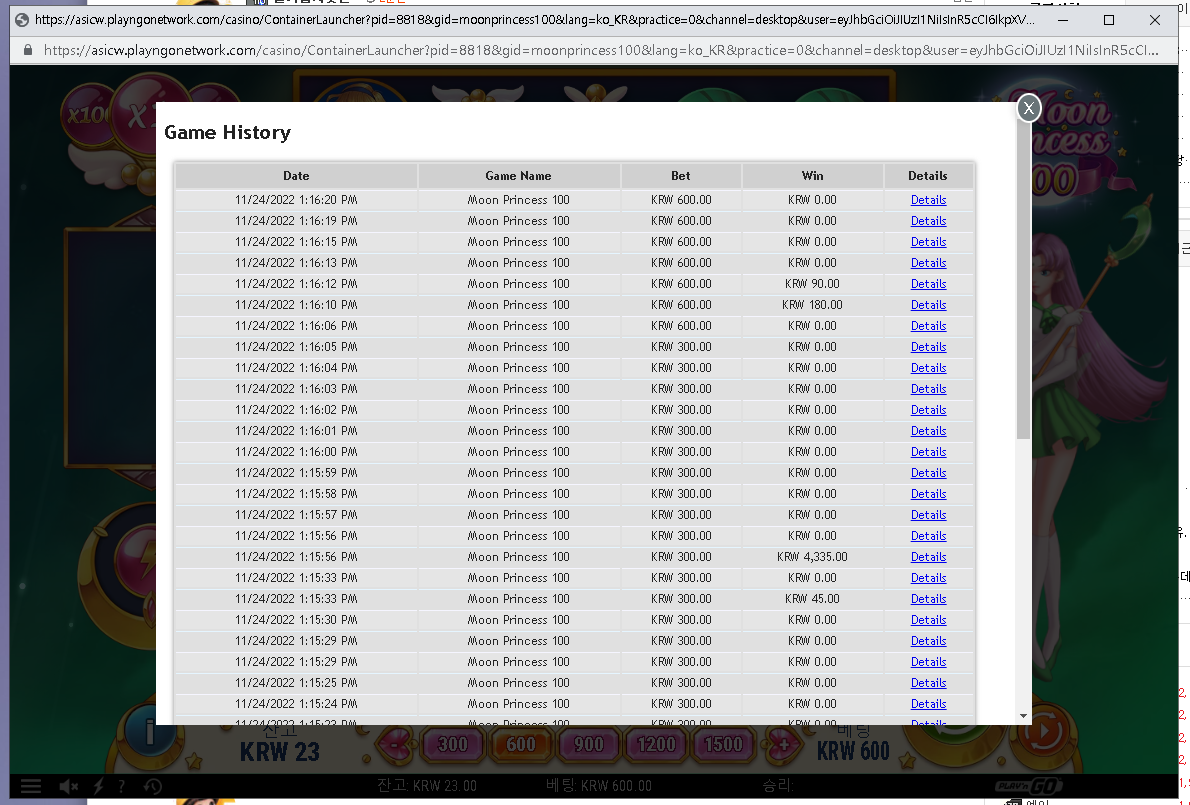Open Details for the 1:16:20 PM round

click(928, 200)
